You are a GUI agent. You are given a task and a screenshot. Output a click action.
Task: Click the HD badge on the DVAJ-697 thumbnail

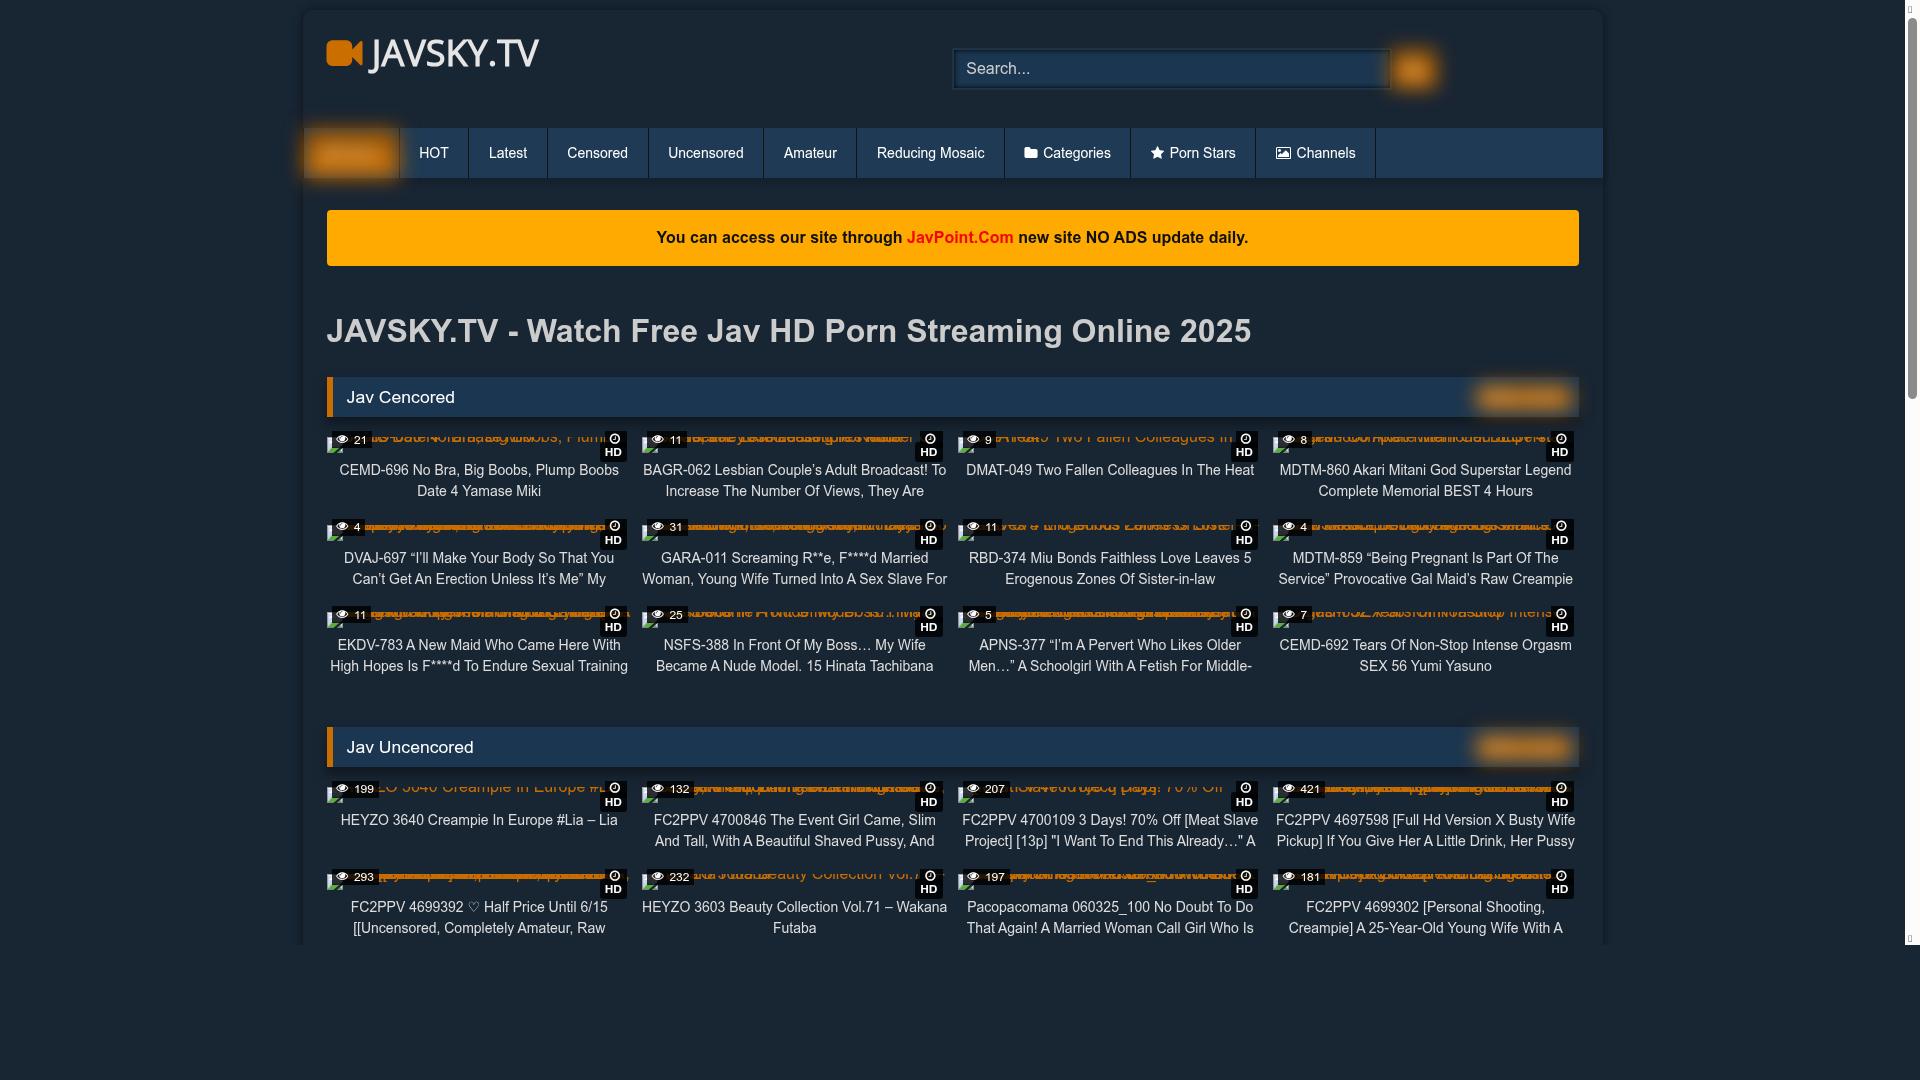click(x=613, y=540)
